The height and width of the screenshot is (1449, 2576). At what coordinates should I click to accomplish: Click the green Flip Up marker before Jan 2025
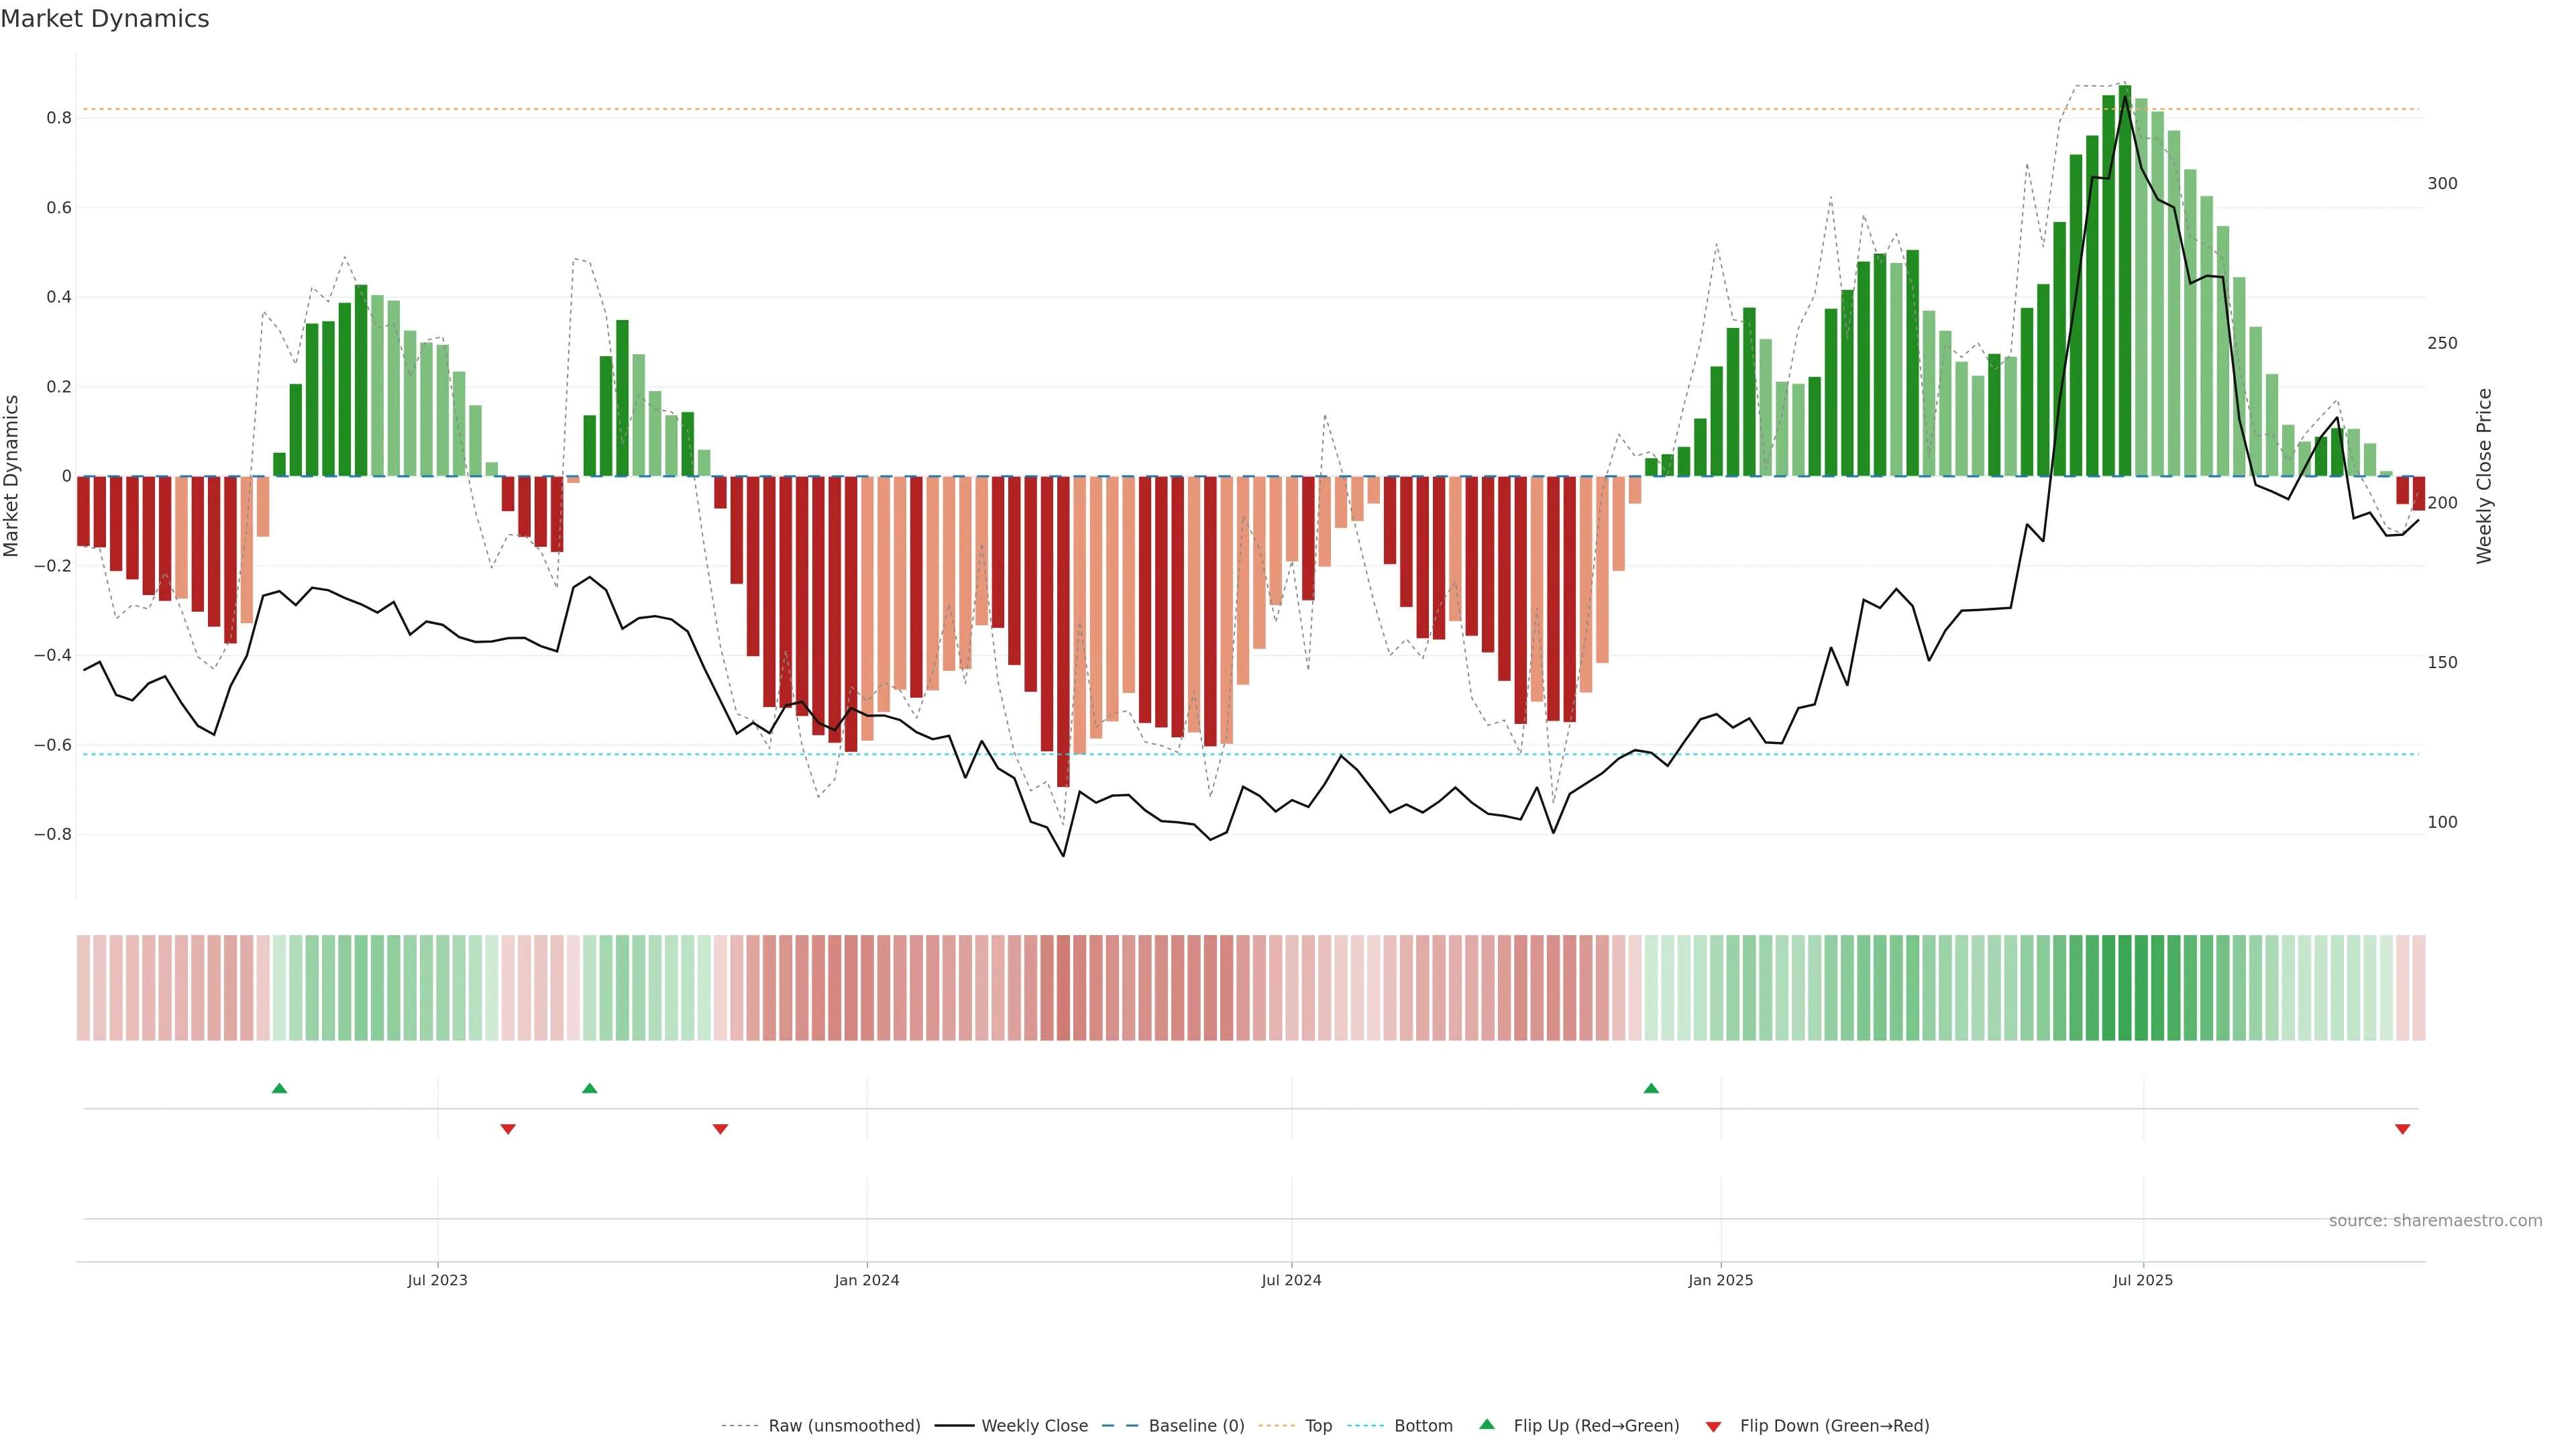tap(1651, 1088)
